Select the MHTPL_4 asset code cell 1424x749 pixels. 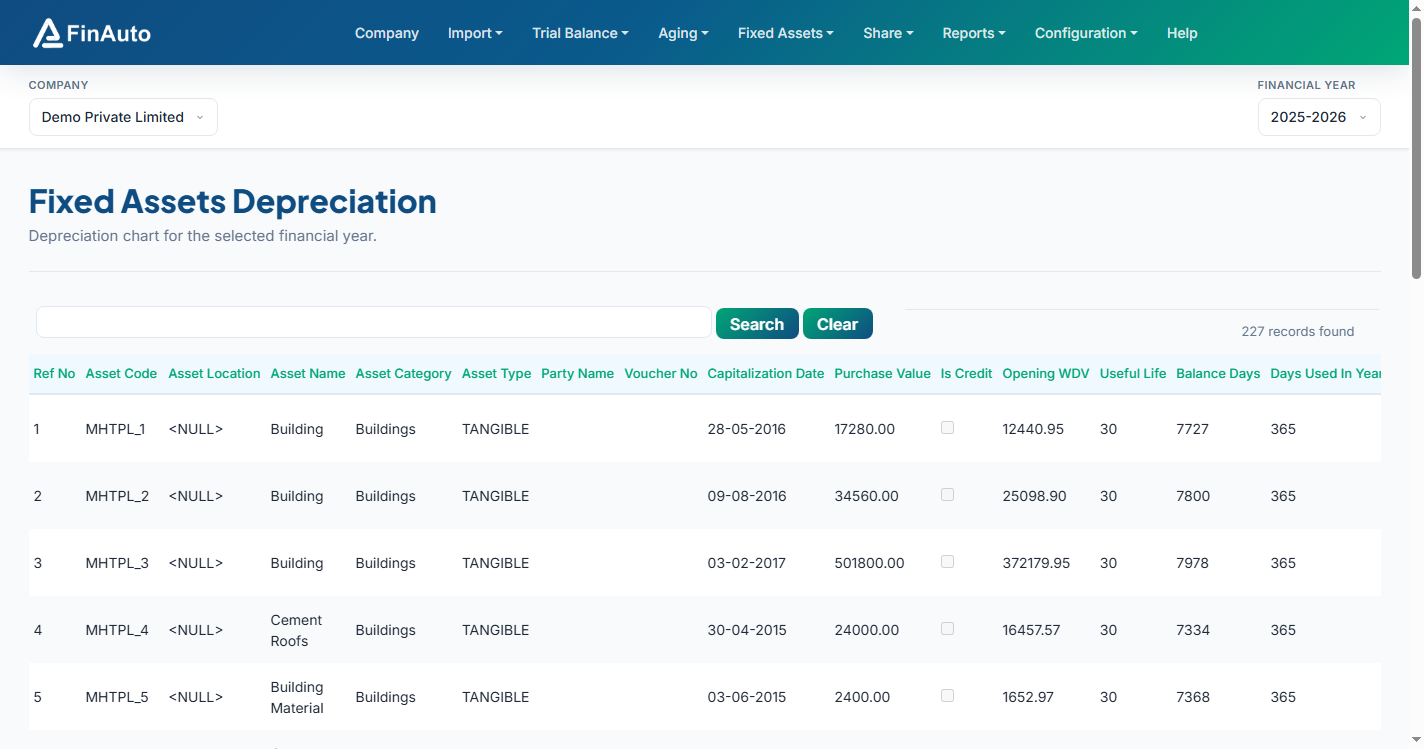(117, 630)
